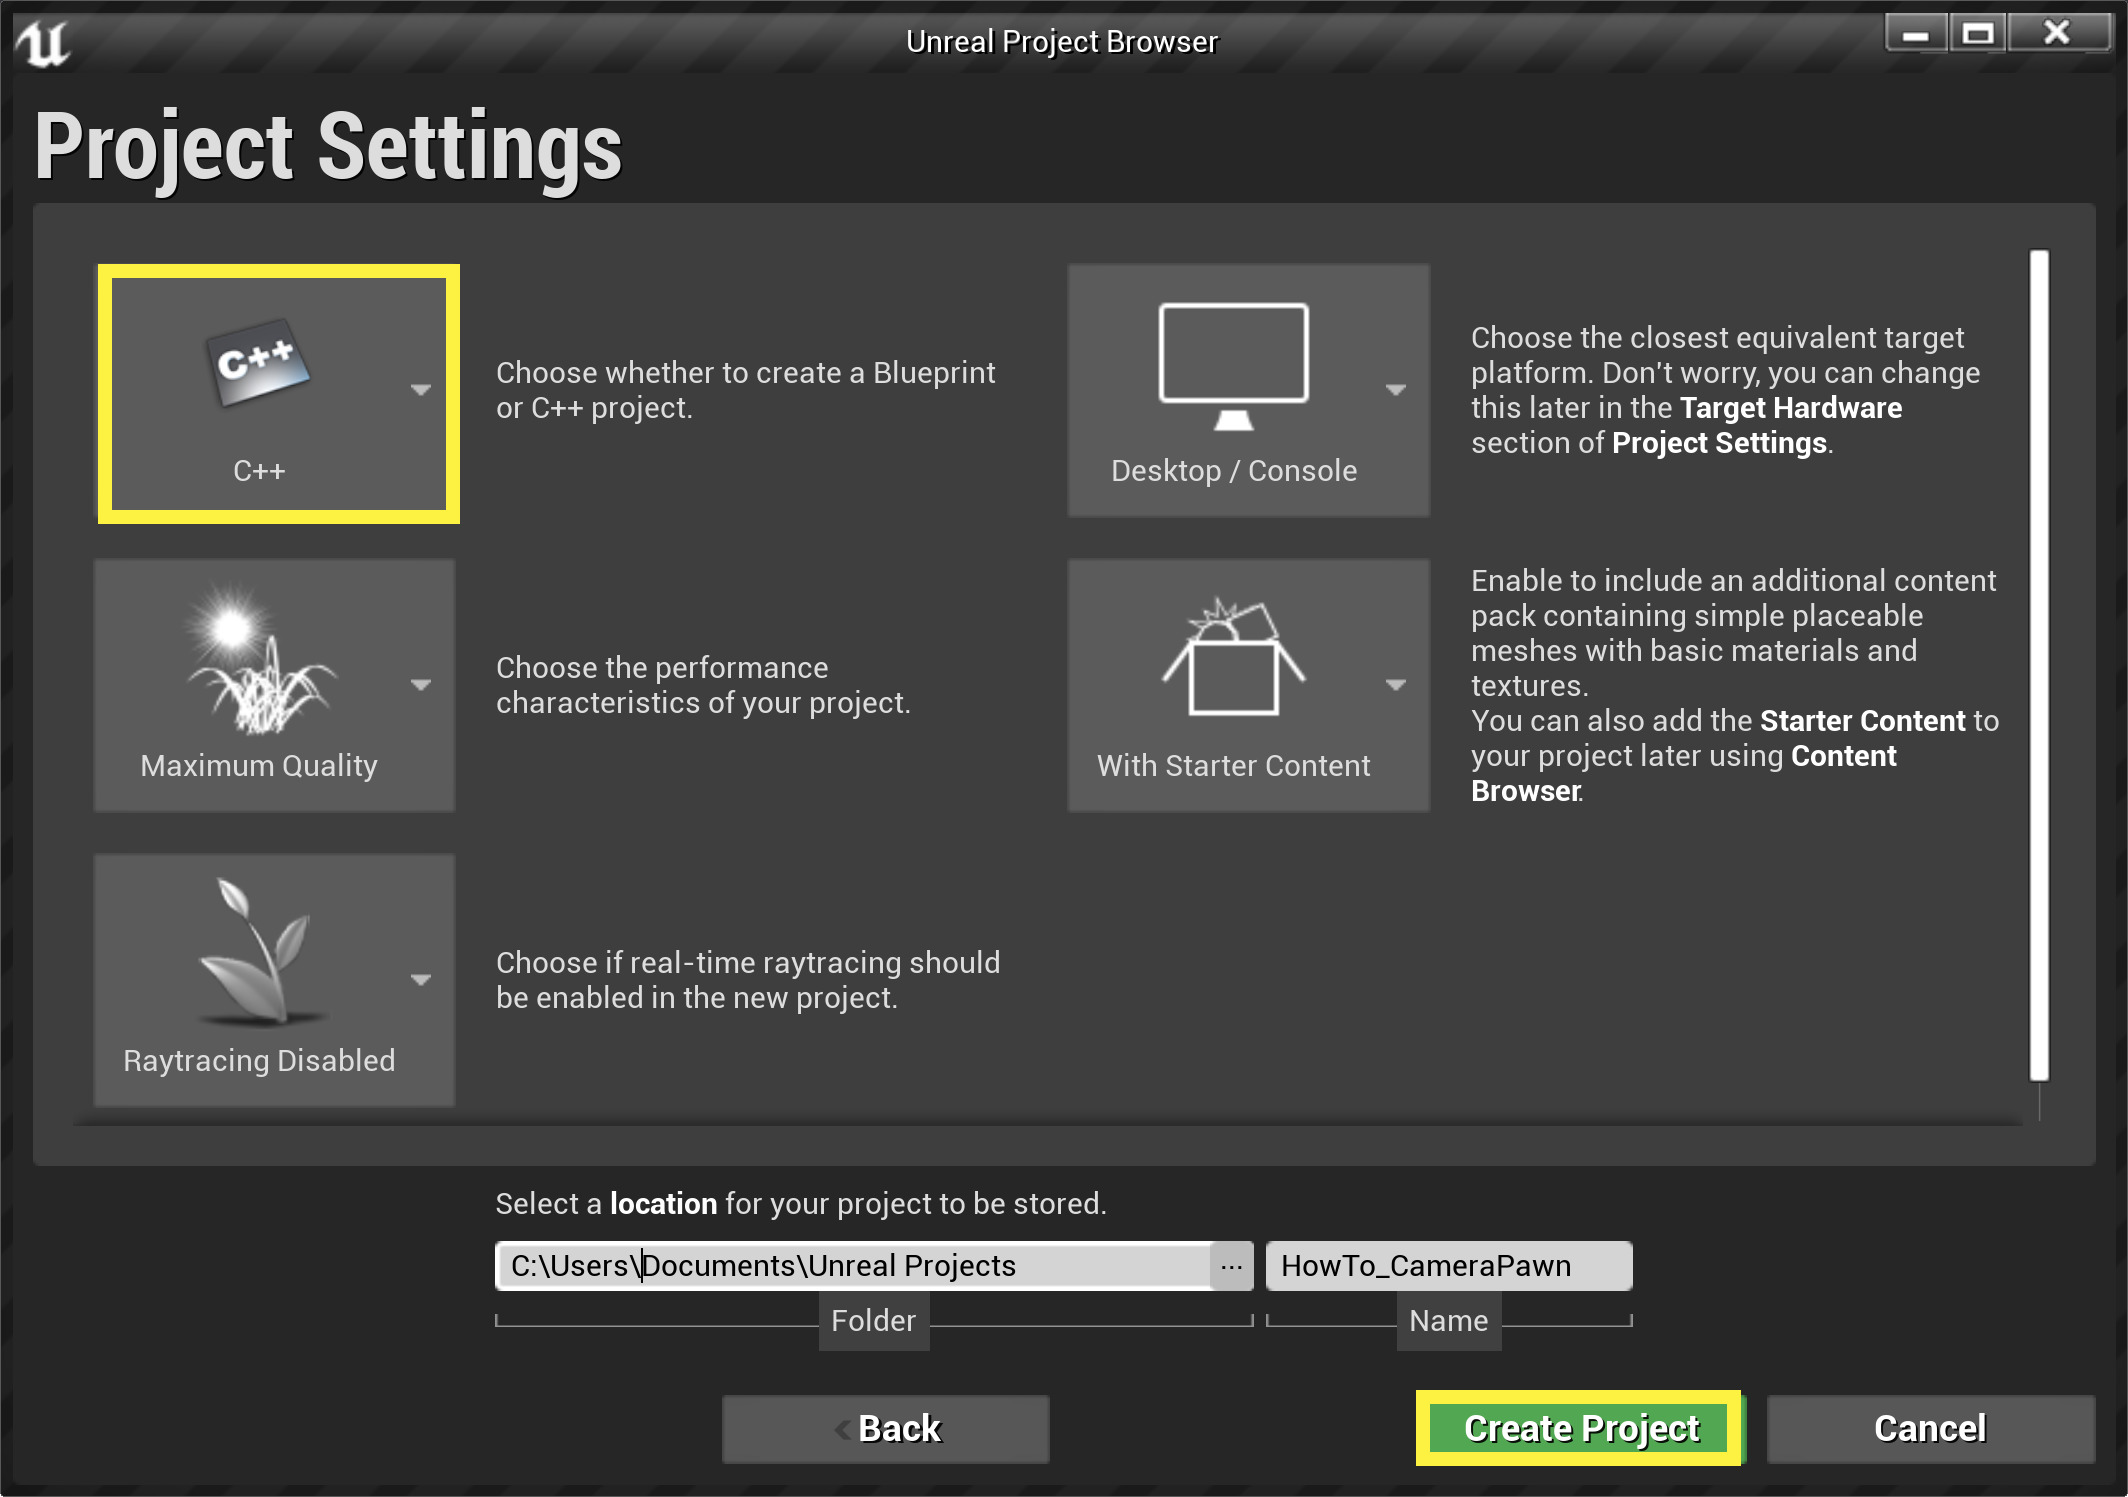Click the Project Settings heading text
Viewport: 2128px width, 1497px height.
(x=328, y=146)
